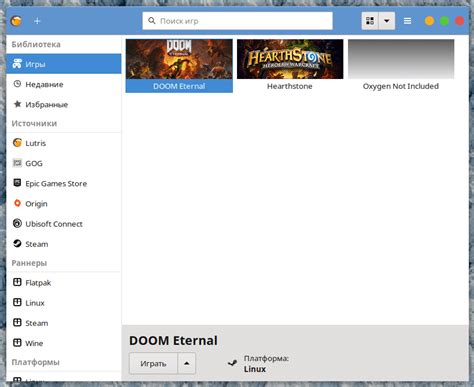Click the Lutris logo in header bar
This screenshot has height=387, width=474.
coord(16,21)
